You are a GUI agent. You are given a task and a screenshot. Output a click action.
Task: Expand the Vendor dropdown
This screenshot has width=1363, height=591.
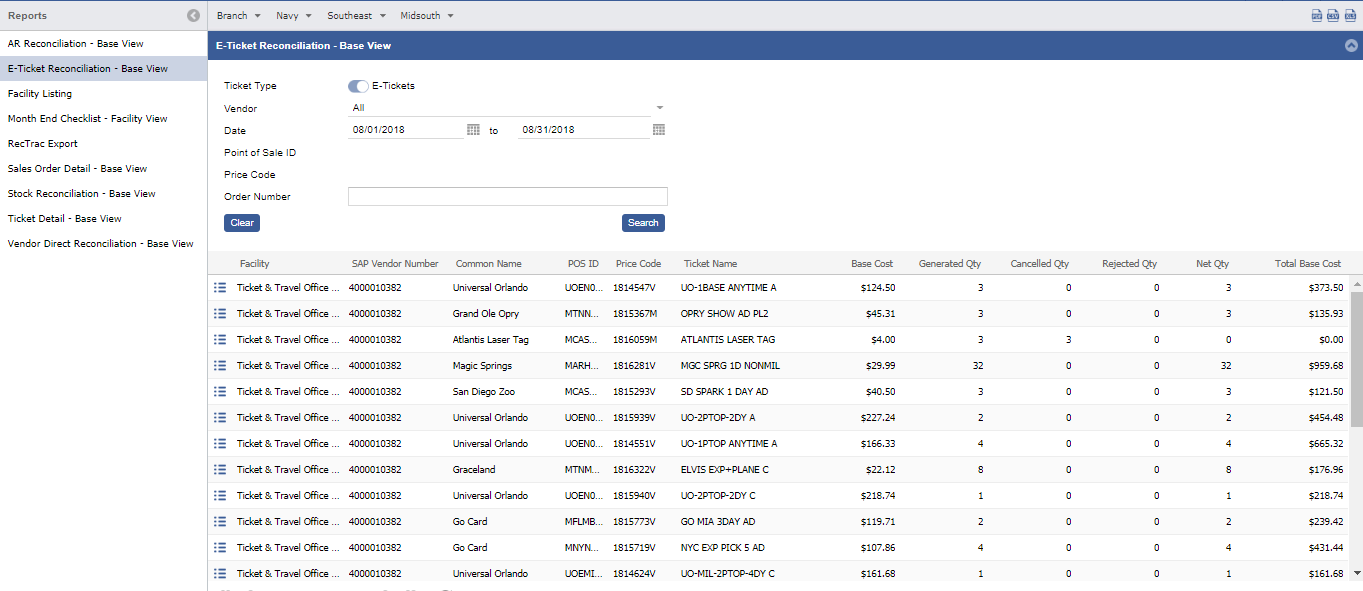659,108
